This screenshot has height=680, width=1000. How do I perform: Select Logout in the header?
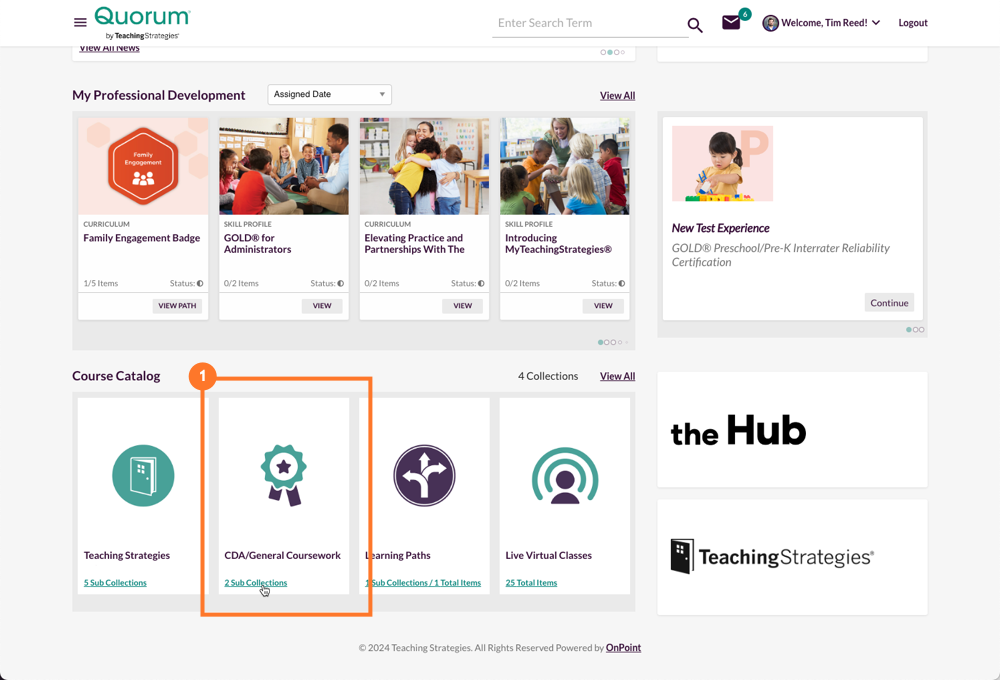pos(912,23)
